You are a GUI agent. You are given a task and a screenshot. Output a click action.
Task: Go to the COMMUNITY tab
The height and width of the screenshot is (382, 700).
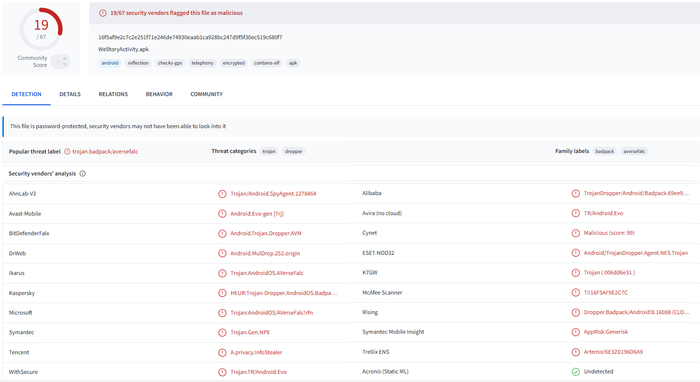[207, 94]
